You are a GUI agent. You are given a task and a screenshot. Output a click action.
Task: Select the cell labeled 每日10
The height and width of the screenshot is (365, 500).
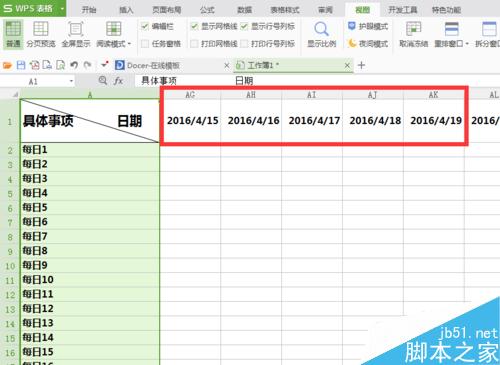[x=90, y=280]
